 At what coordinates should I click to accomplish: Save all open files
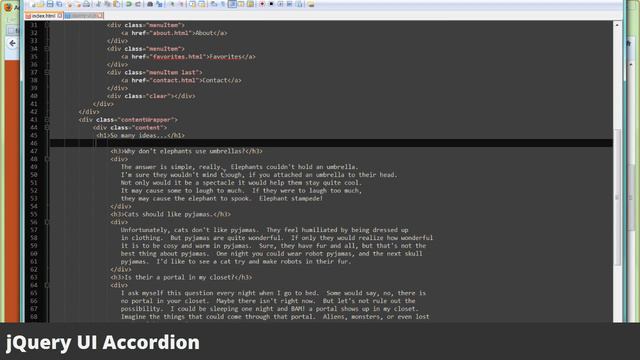(x=59, y=4)
